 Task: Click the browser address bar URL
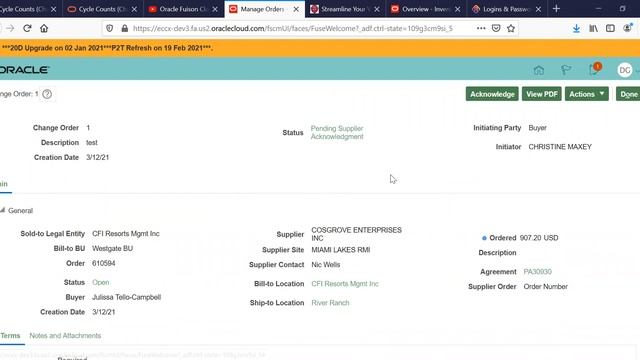pos(293,28)
